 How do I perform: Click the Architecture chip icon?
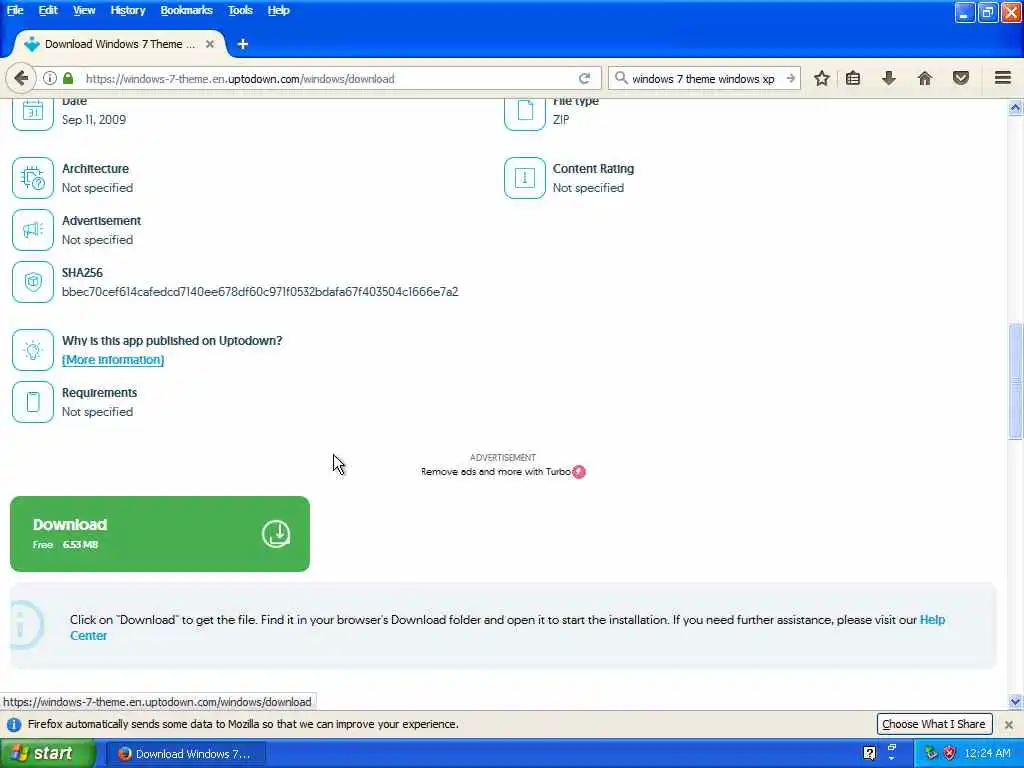coord(33,178)
